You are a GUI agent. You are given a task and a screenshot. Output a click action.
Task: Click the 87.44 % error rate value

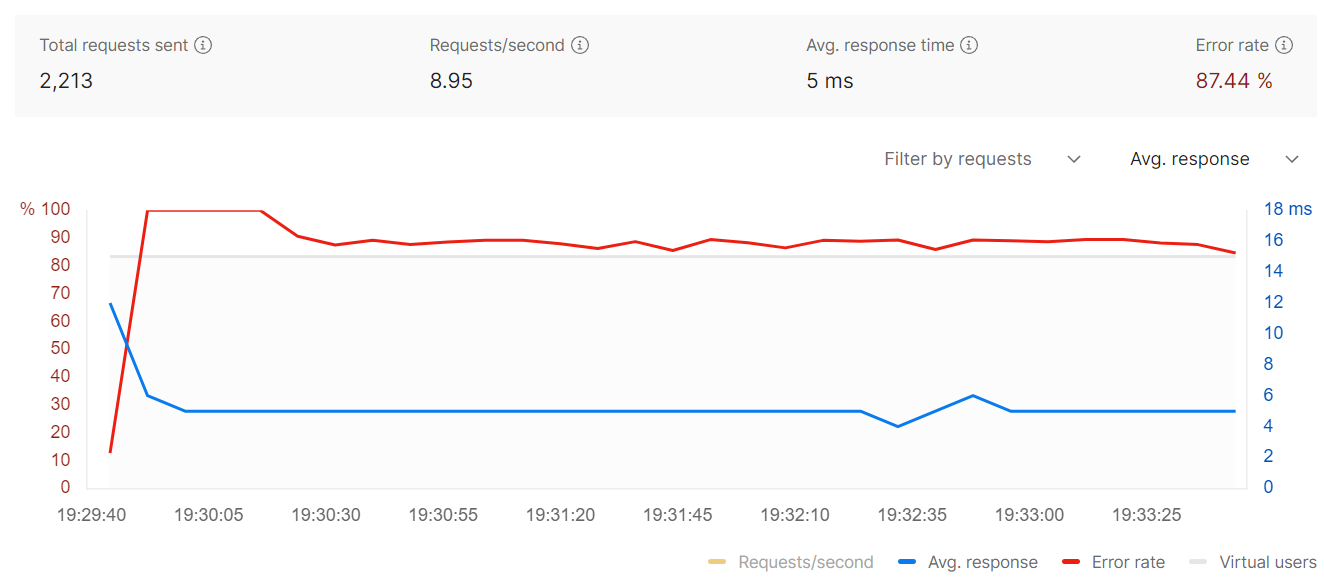(x=1234, y=81)
